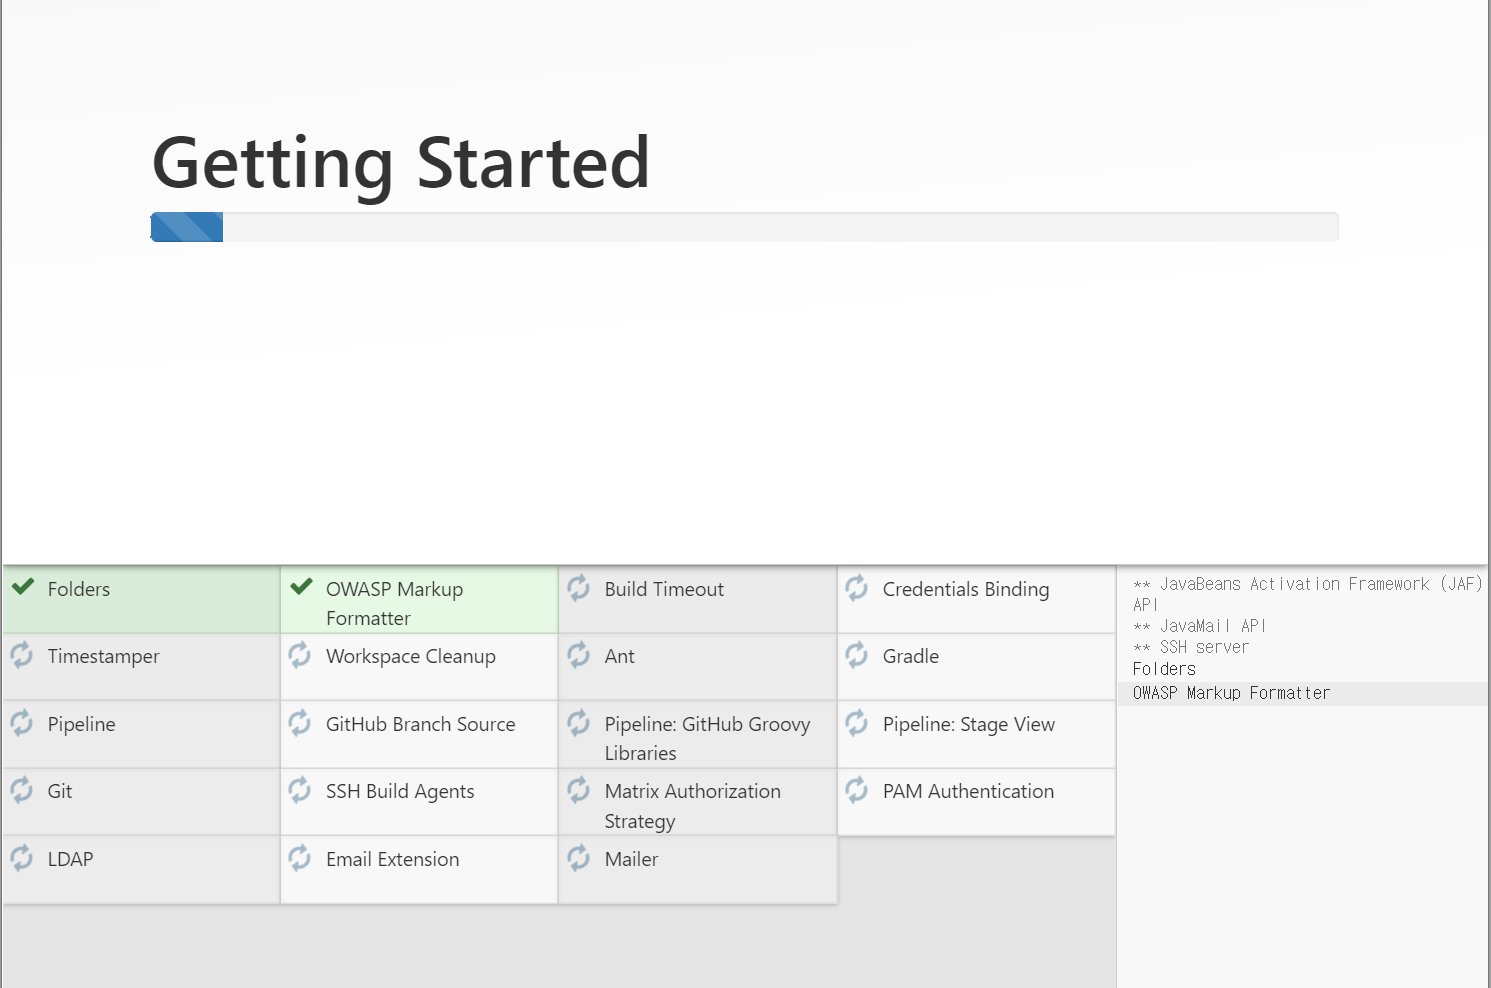Click Pipeline: Stage View plugin name

click(969, 724)
